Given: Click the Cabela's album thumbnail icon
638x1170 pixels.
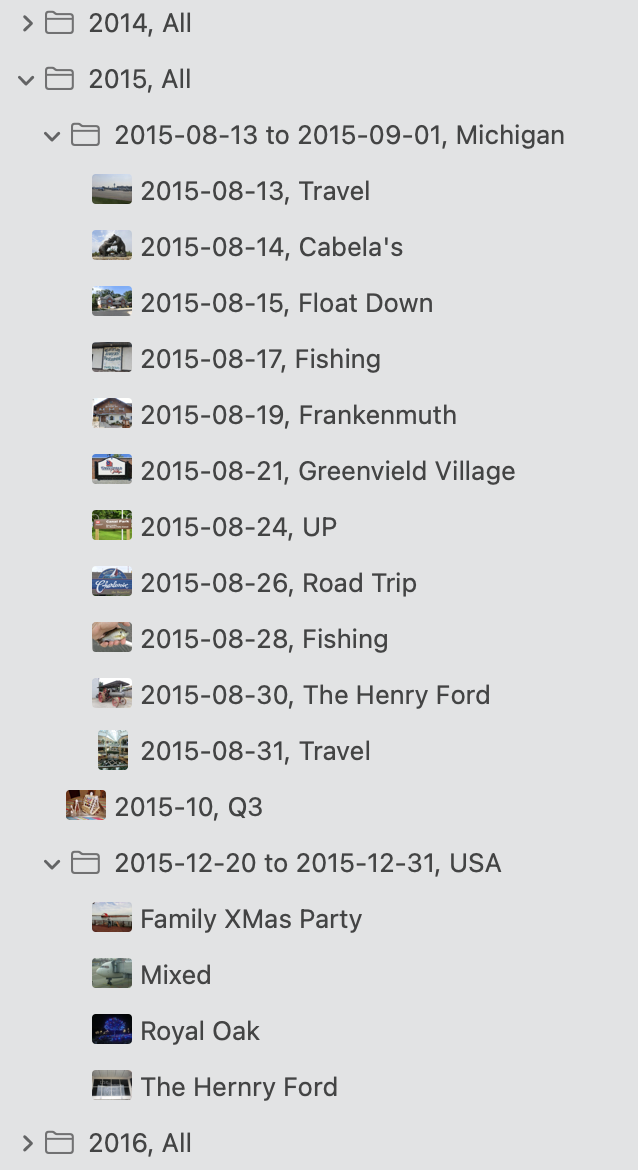Looking at the screenshot, I should click(112, 247).
